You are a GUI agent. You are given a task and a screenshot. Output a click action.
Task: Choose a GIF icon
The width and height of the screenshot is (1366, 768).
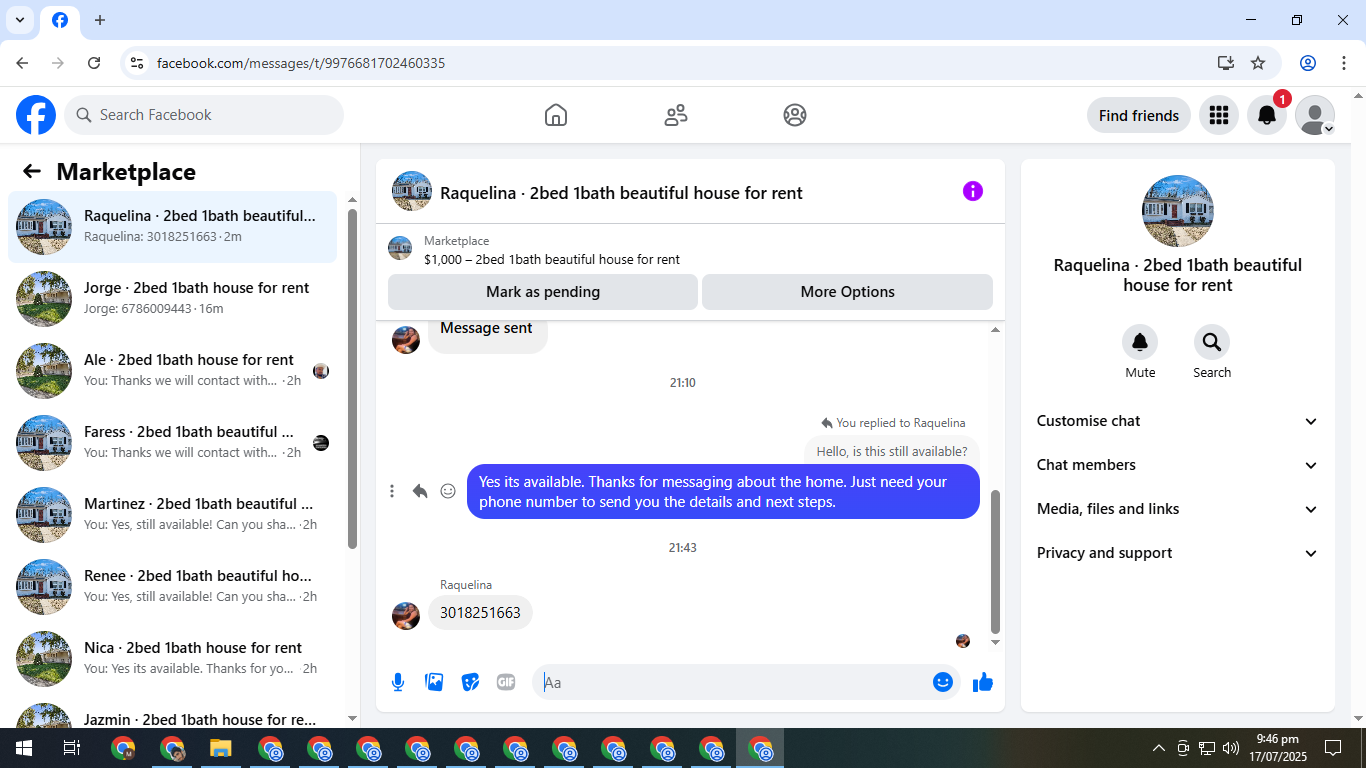click(506, 682)
